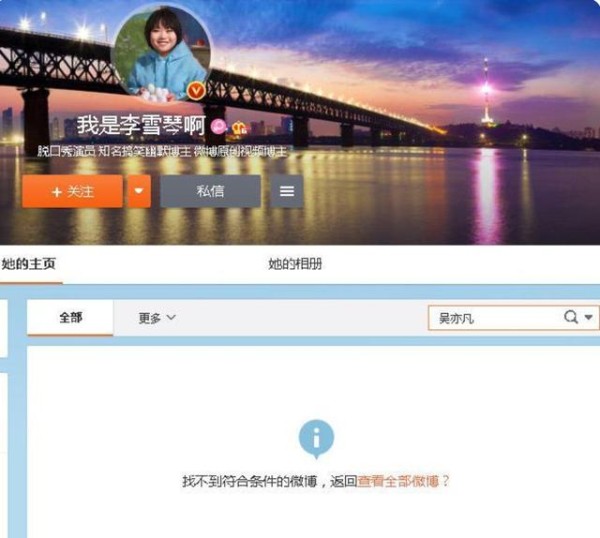Focus the search field containing 吴亦凡
The image size is (600, 538).
(x=514, y=318)
